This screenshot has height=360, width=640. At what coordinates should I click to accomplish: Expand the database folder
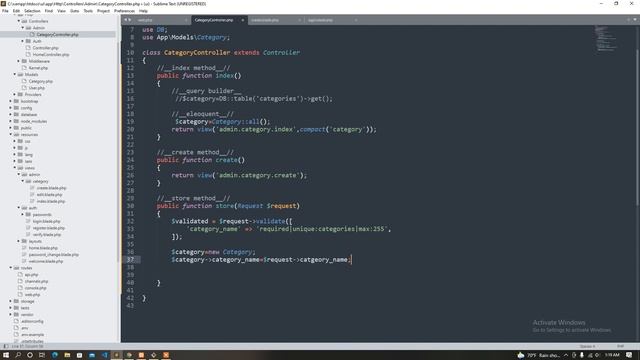pos(11,115)
